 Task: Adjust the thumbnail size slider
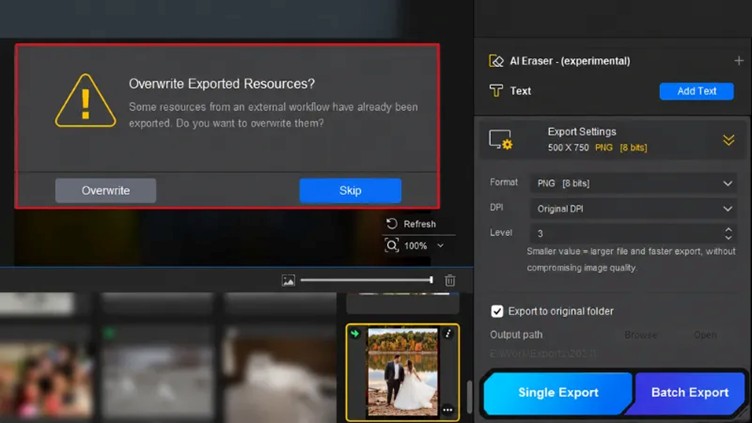367,280
